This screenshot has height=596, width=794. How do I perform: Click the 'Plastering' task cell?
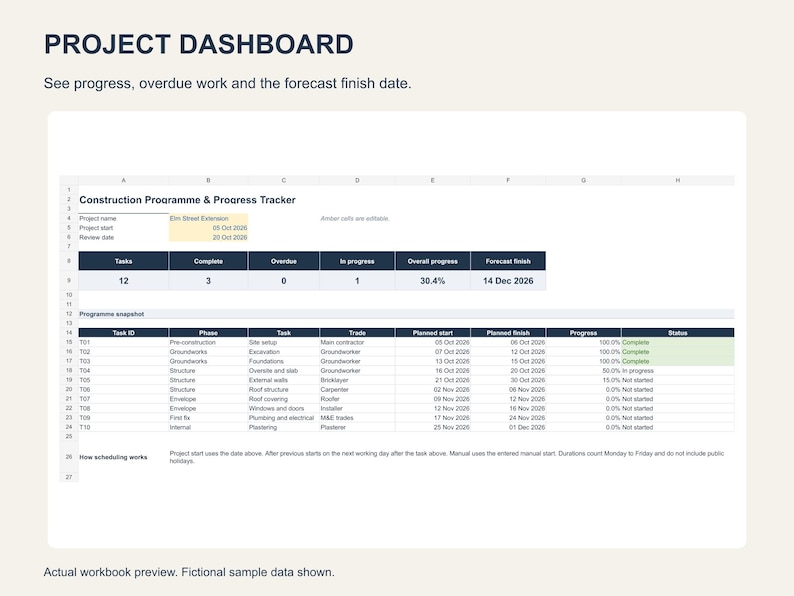pyautogui.click(x=284, y=427)
